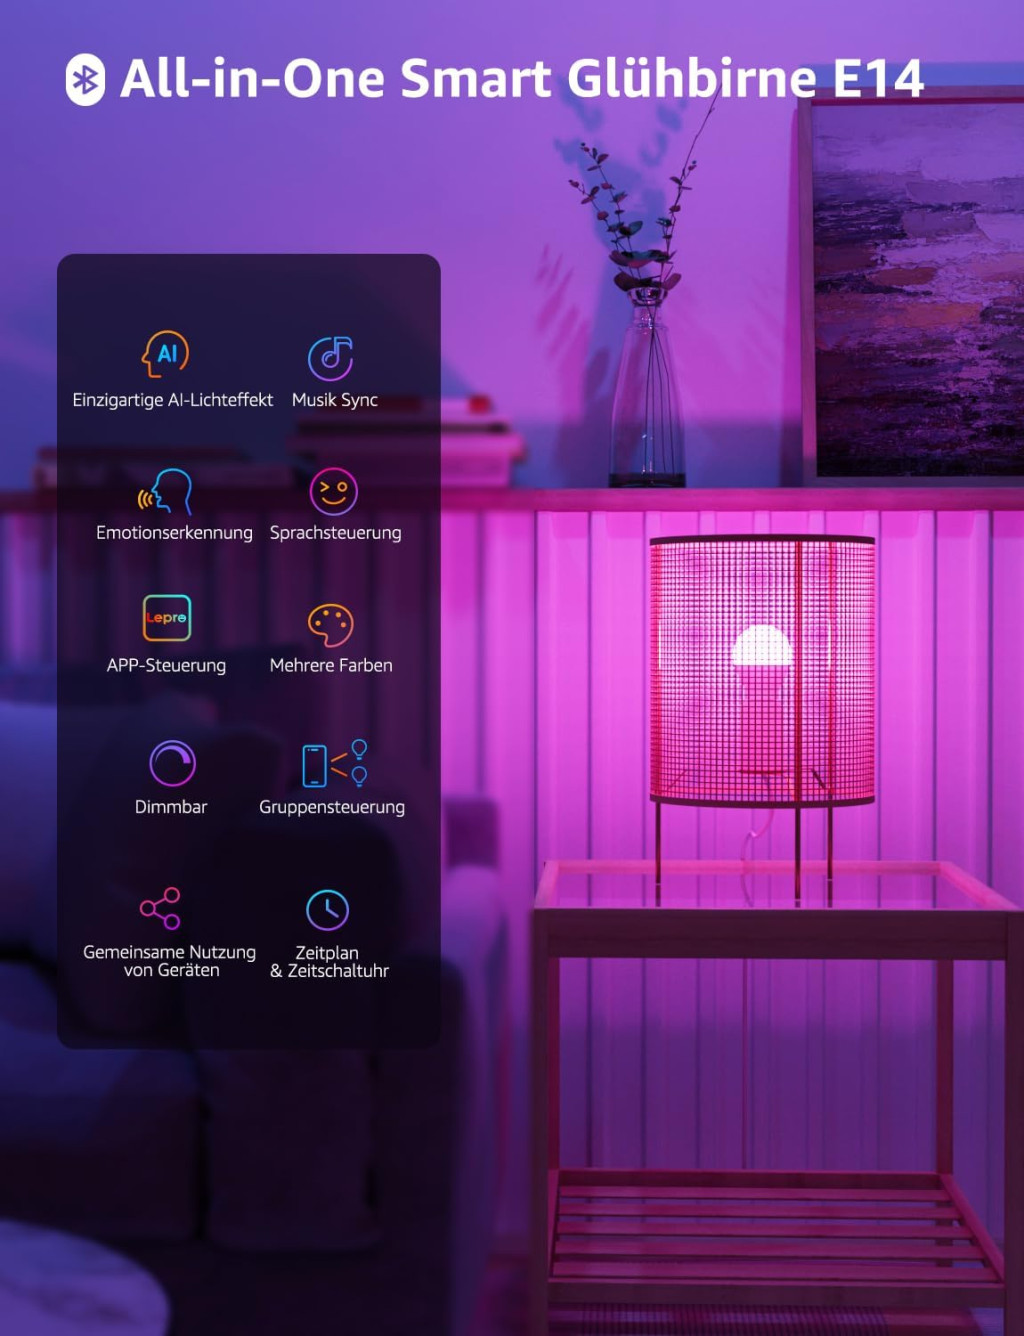This screenshot has width=1024, height=1336.
Task: Click the 'Gemeinsame Nutzung von Geräten' label
Action: (170, 961)
